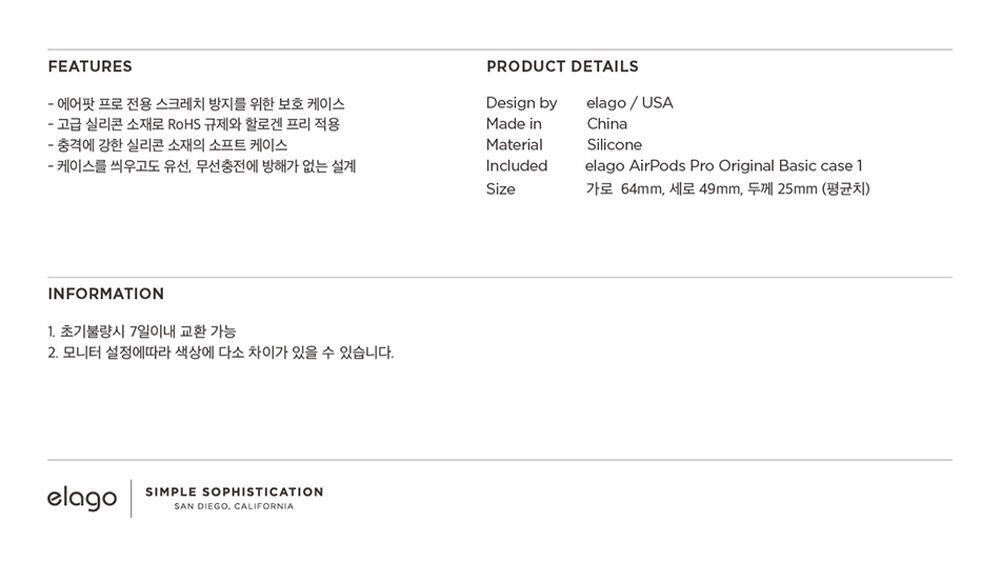
Task: Click the FEATURES heading
Action: (90, 66)
